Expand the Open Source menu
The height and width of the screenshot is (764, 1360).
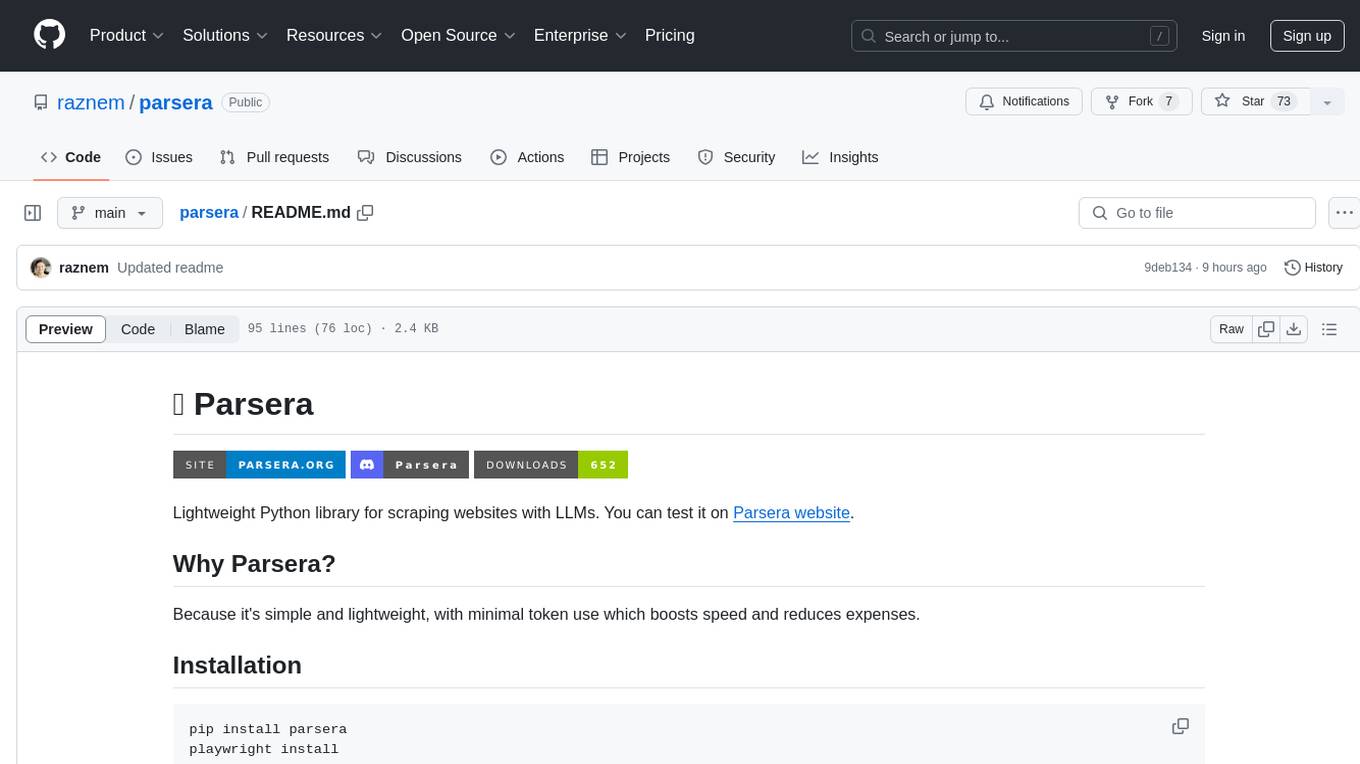click(x=458, y=35)
